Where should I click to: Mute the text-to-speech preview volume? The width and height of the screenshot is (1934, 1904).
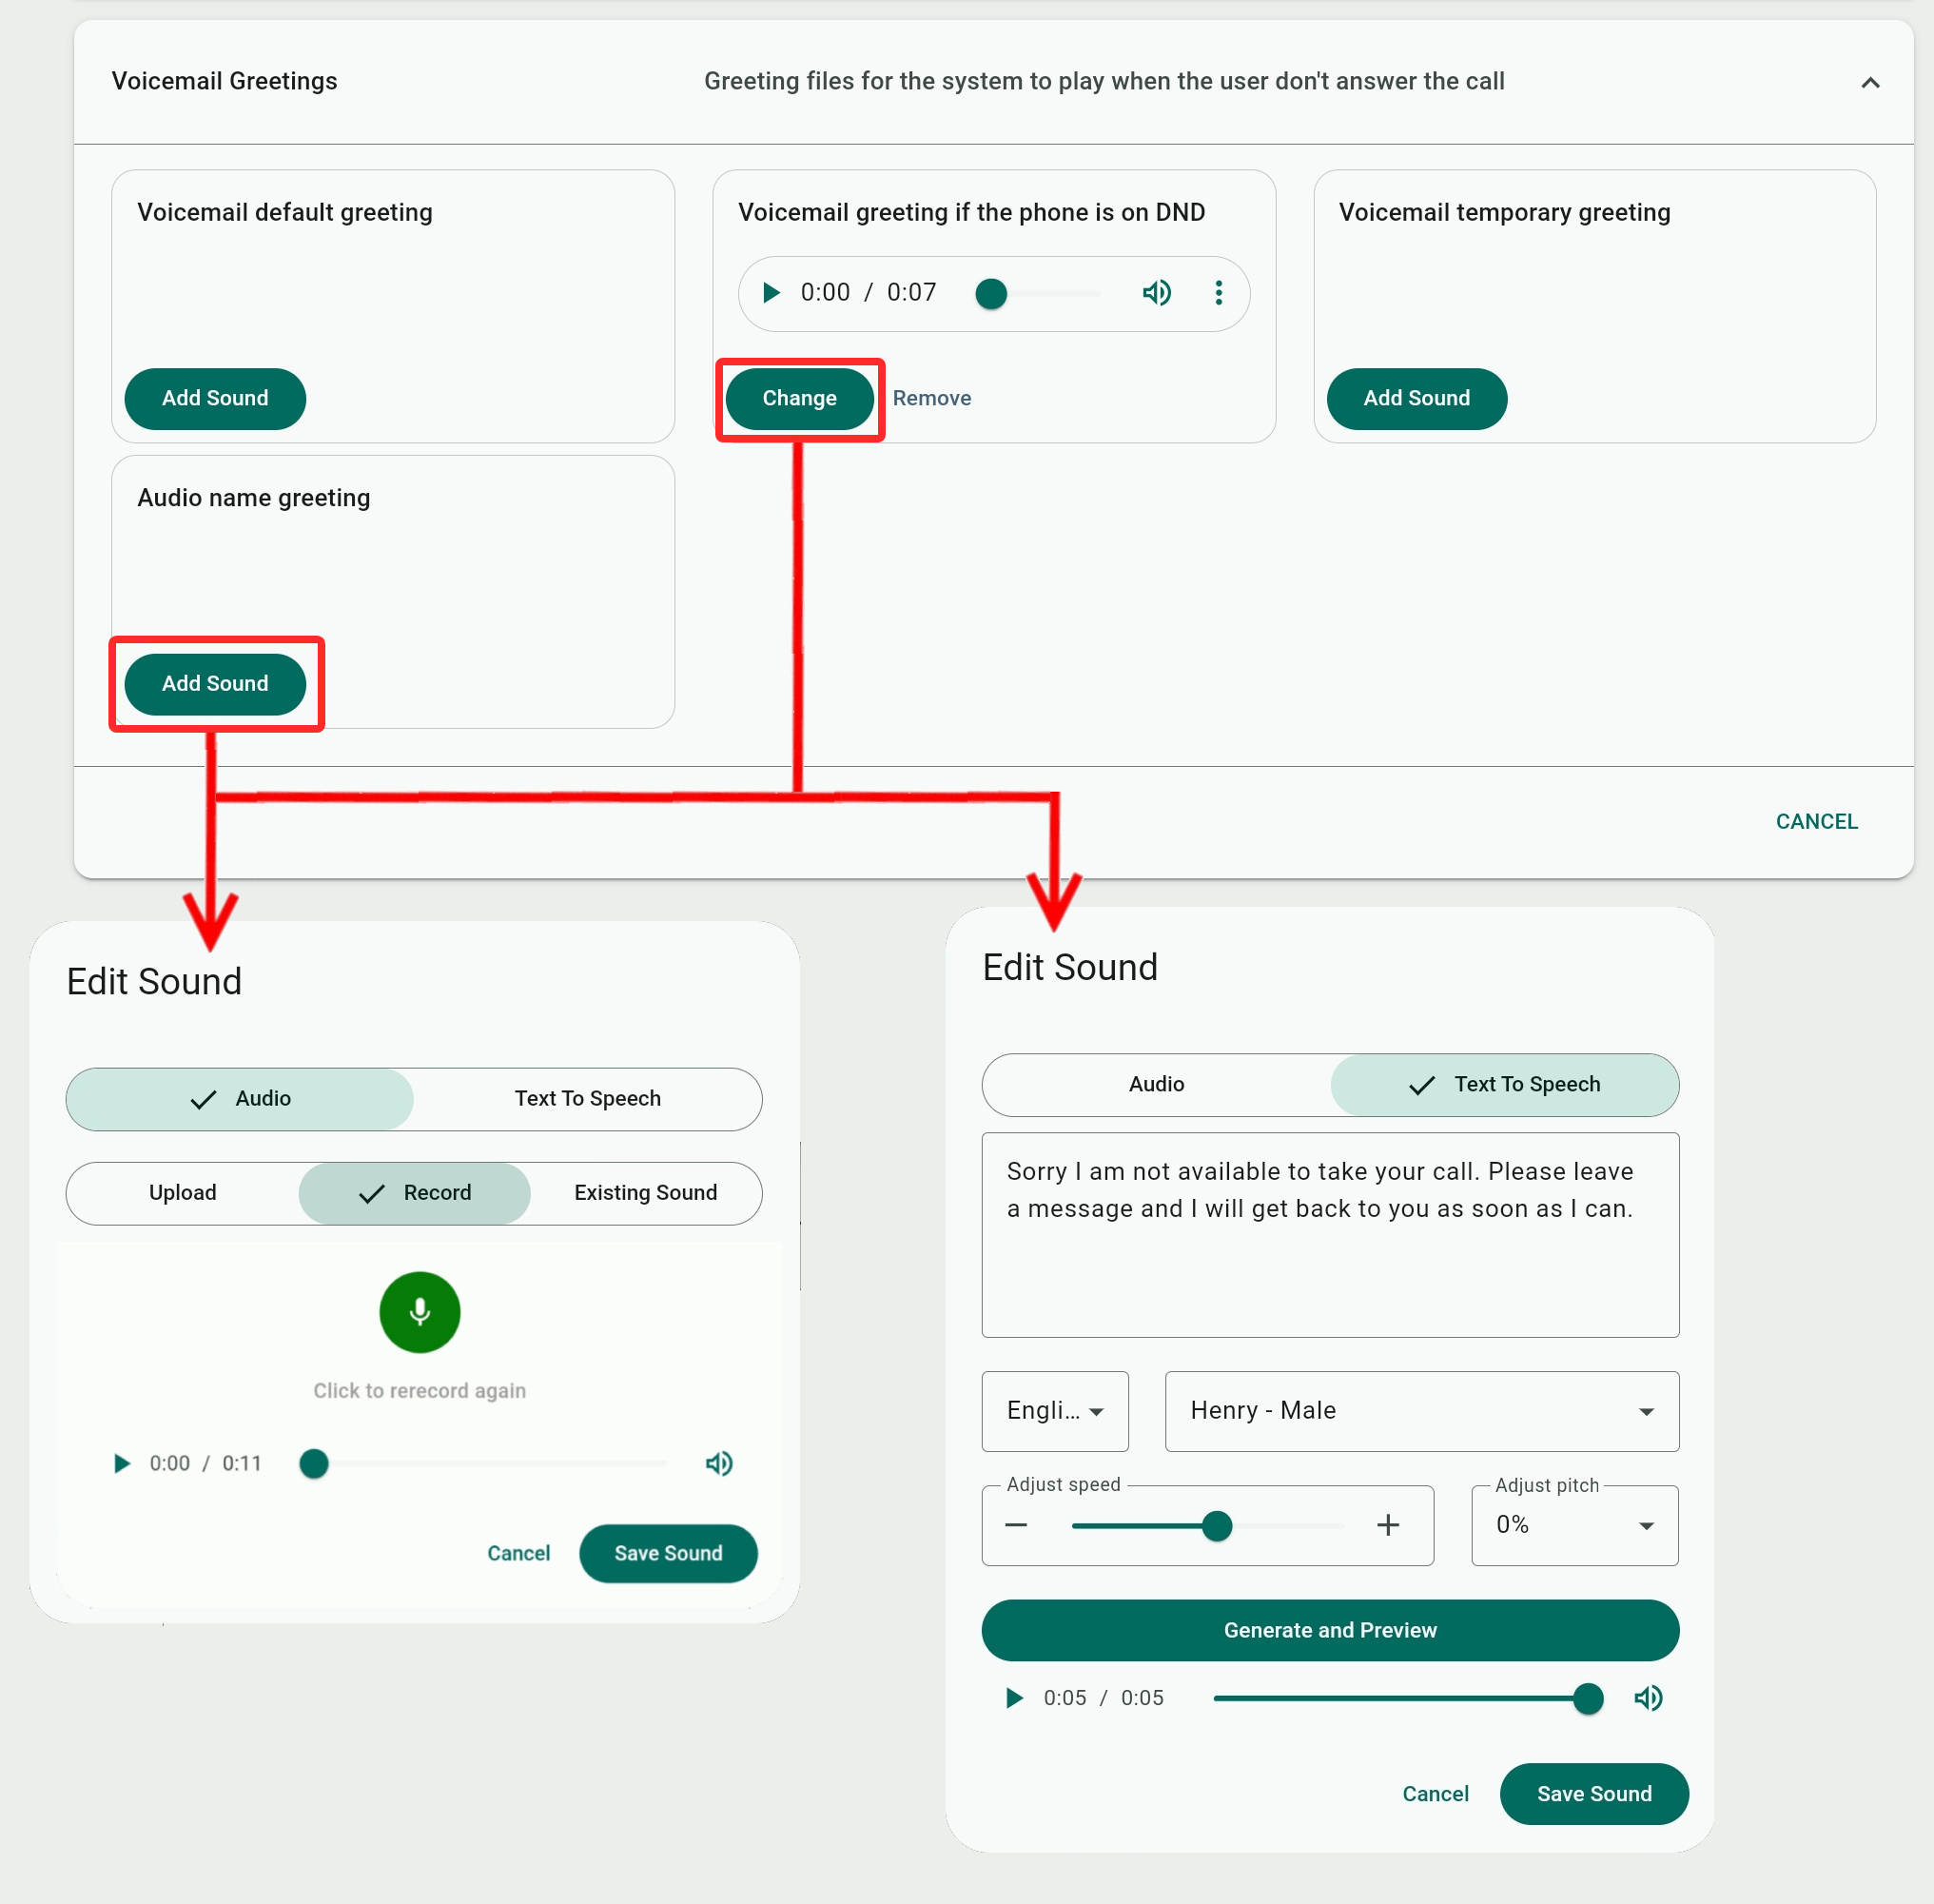(1648, 1698)
